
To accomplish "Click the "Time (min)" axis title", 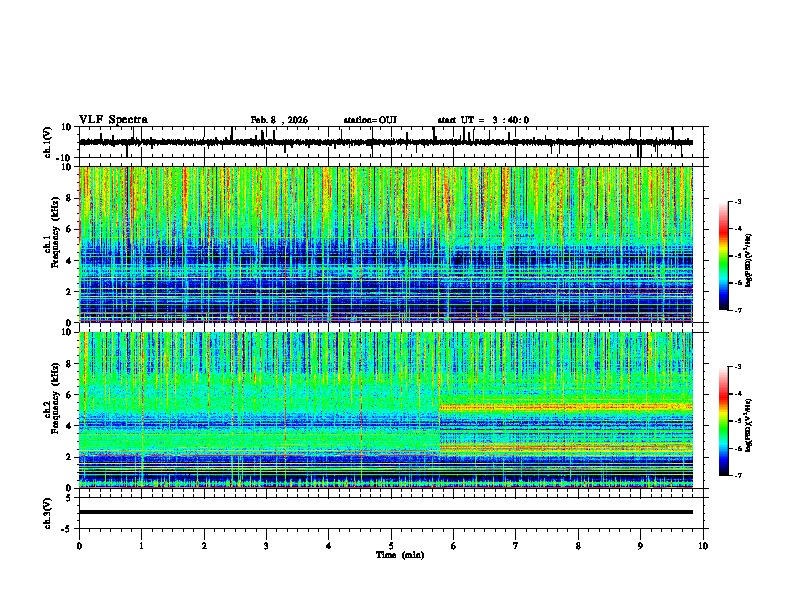I will (400, 555).
